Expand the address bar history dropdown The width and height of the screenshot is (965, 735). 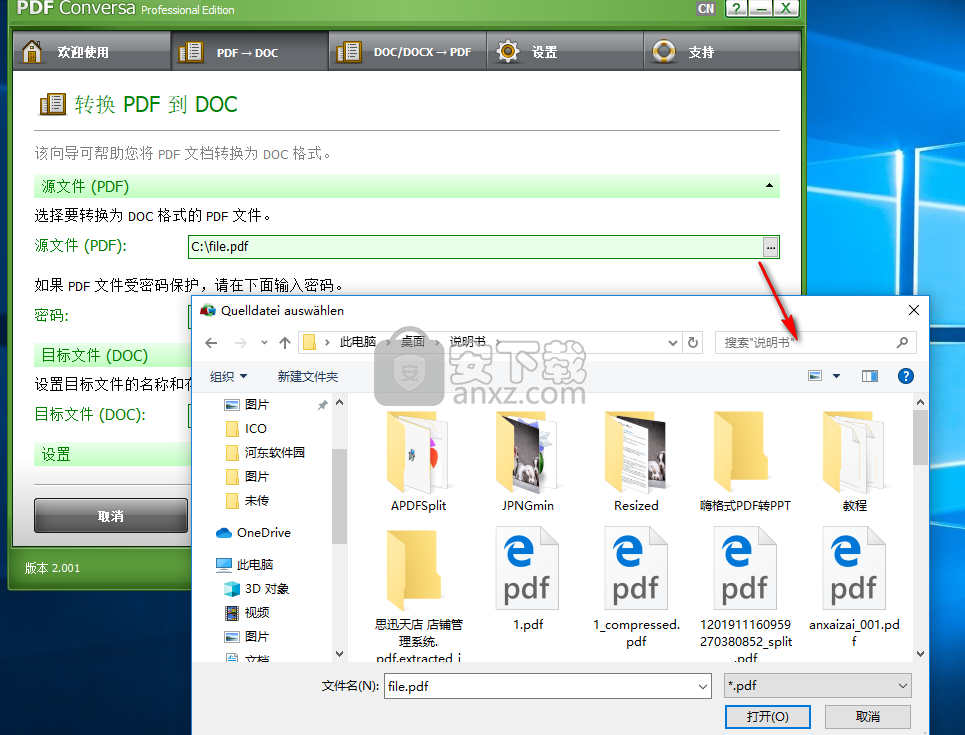tap(673, 343)
